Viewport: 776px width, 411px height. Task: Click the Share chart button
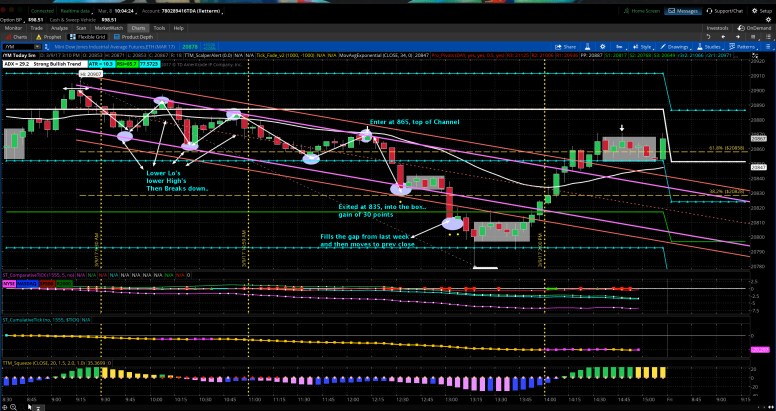click(x=570, y=46)
